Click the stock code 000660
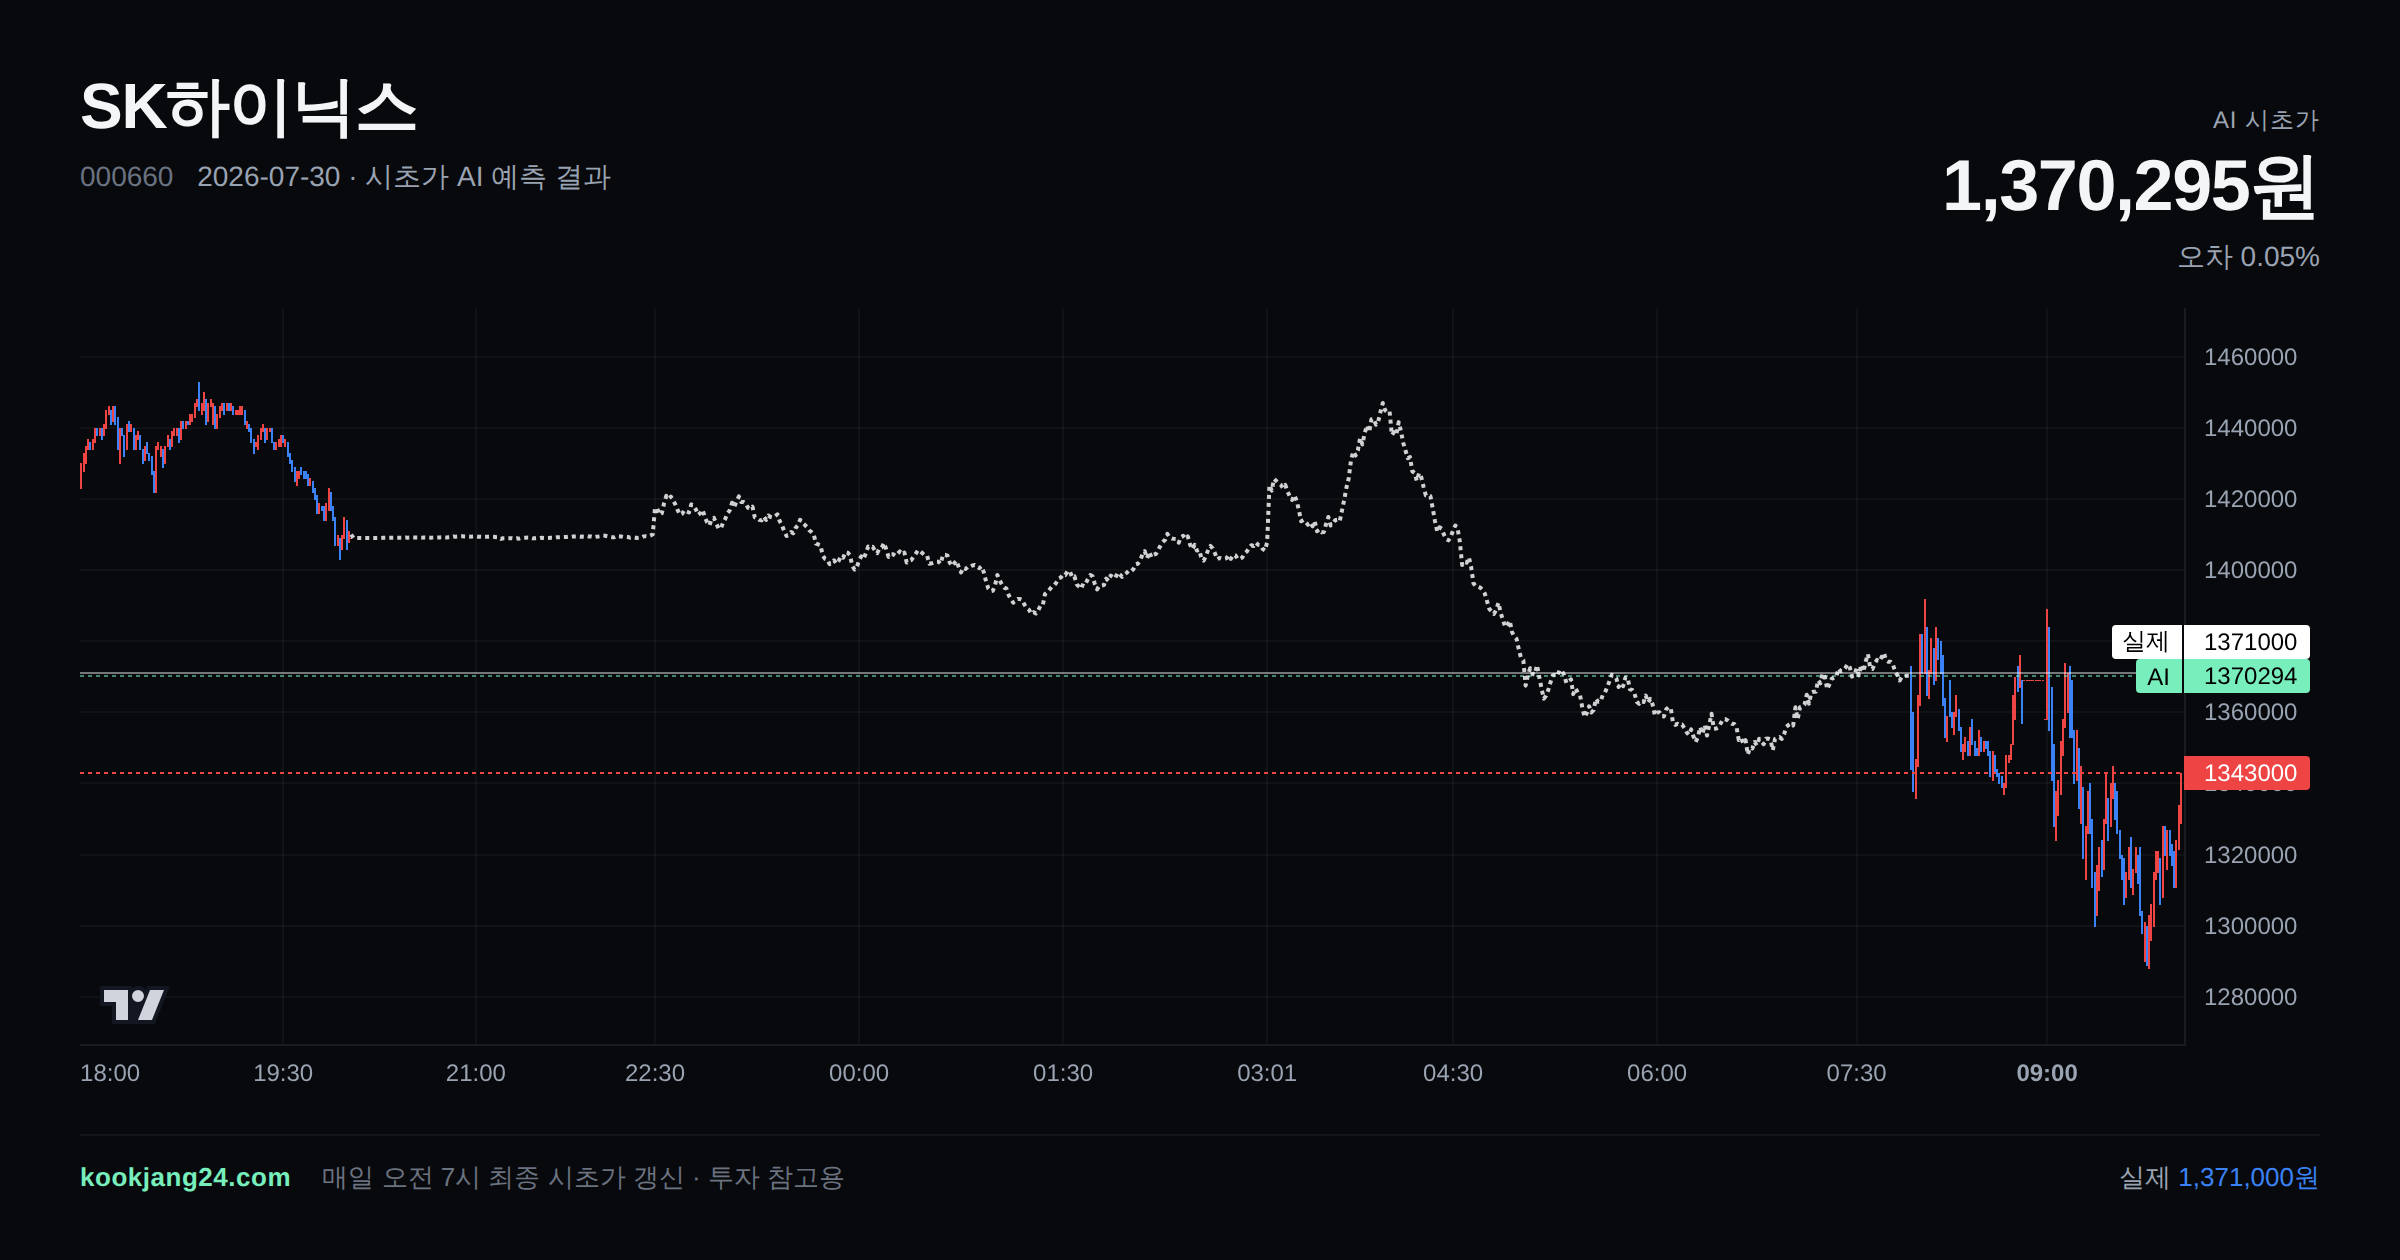 pos(126,177)
